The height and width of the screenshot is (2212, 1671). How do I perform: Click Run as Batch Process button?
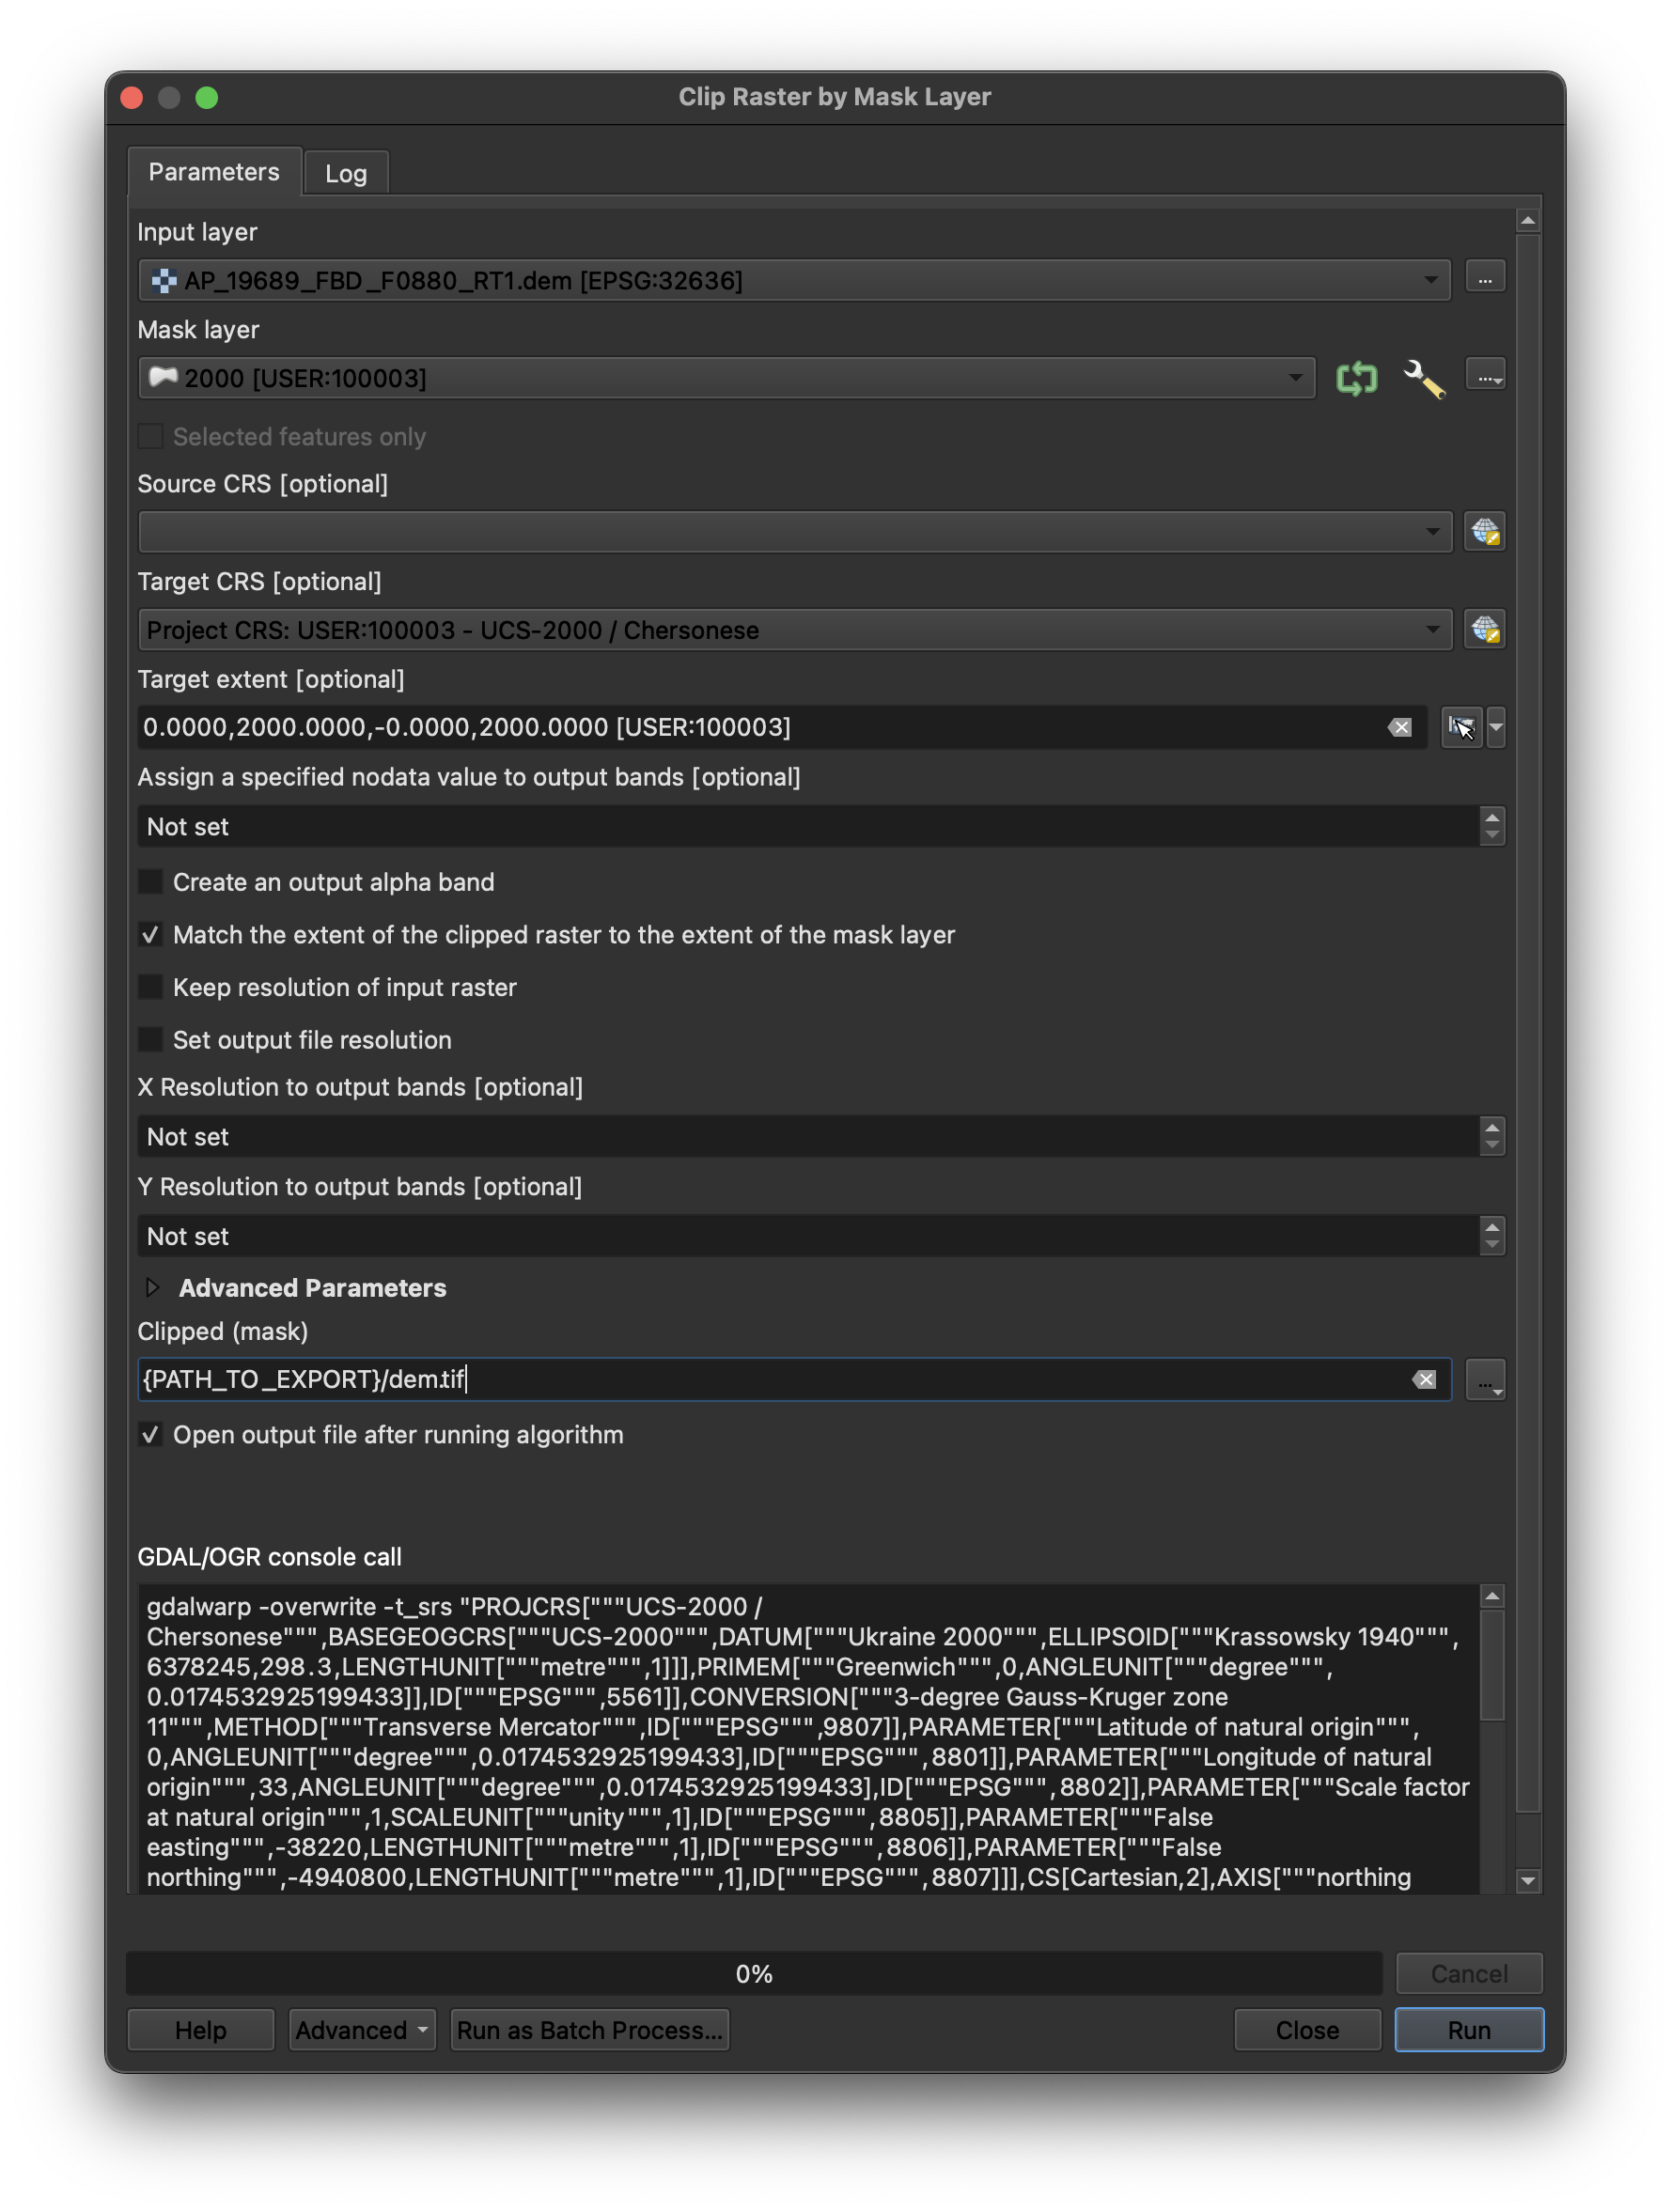point(589,2030)
